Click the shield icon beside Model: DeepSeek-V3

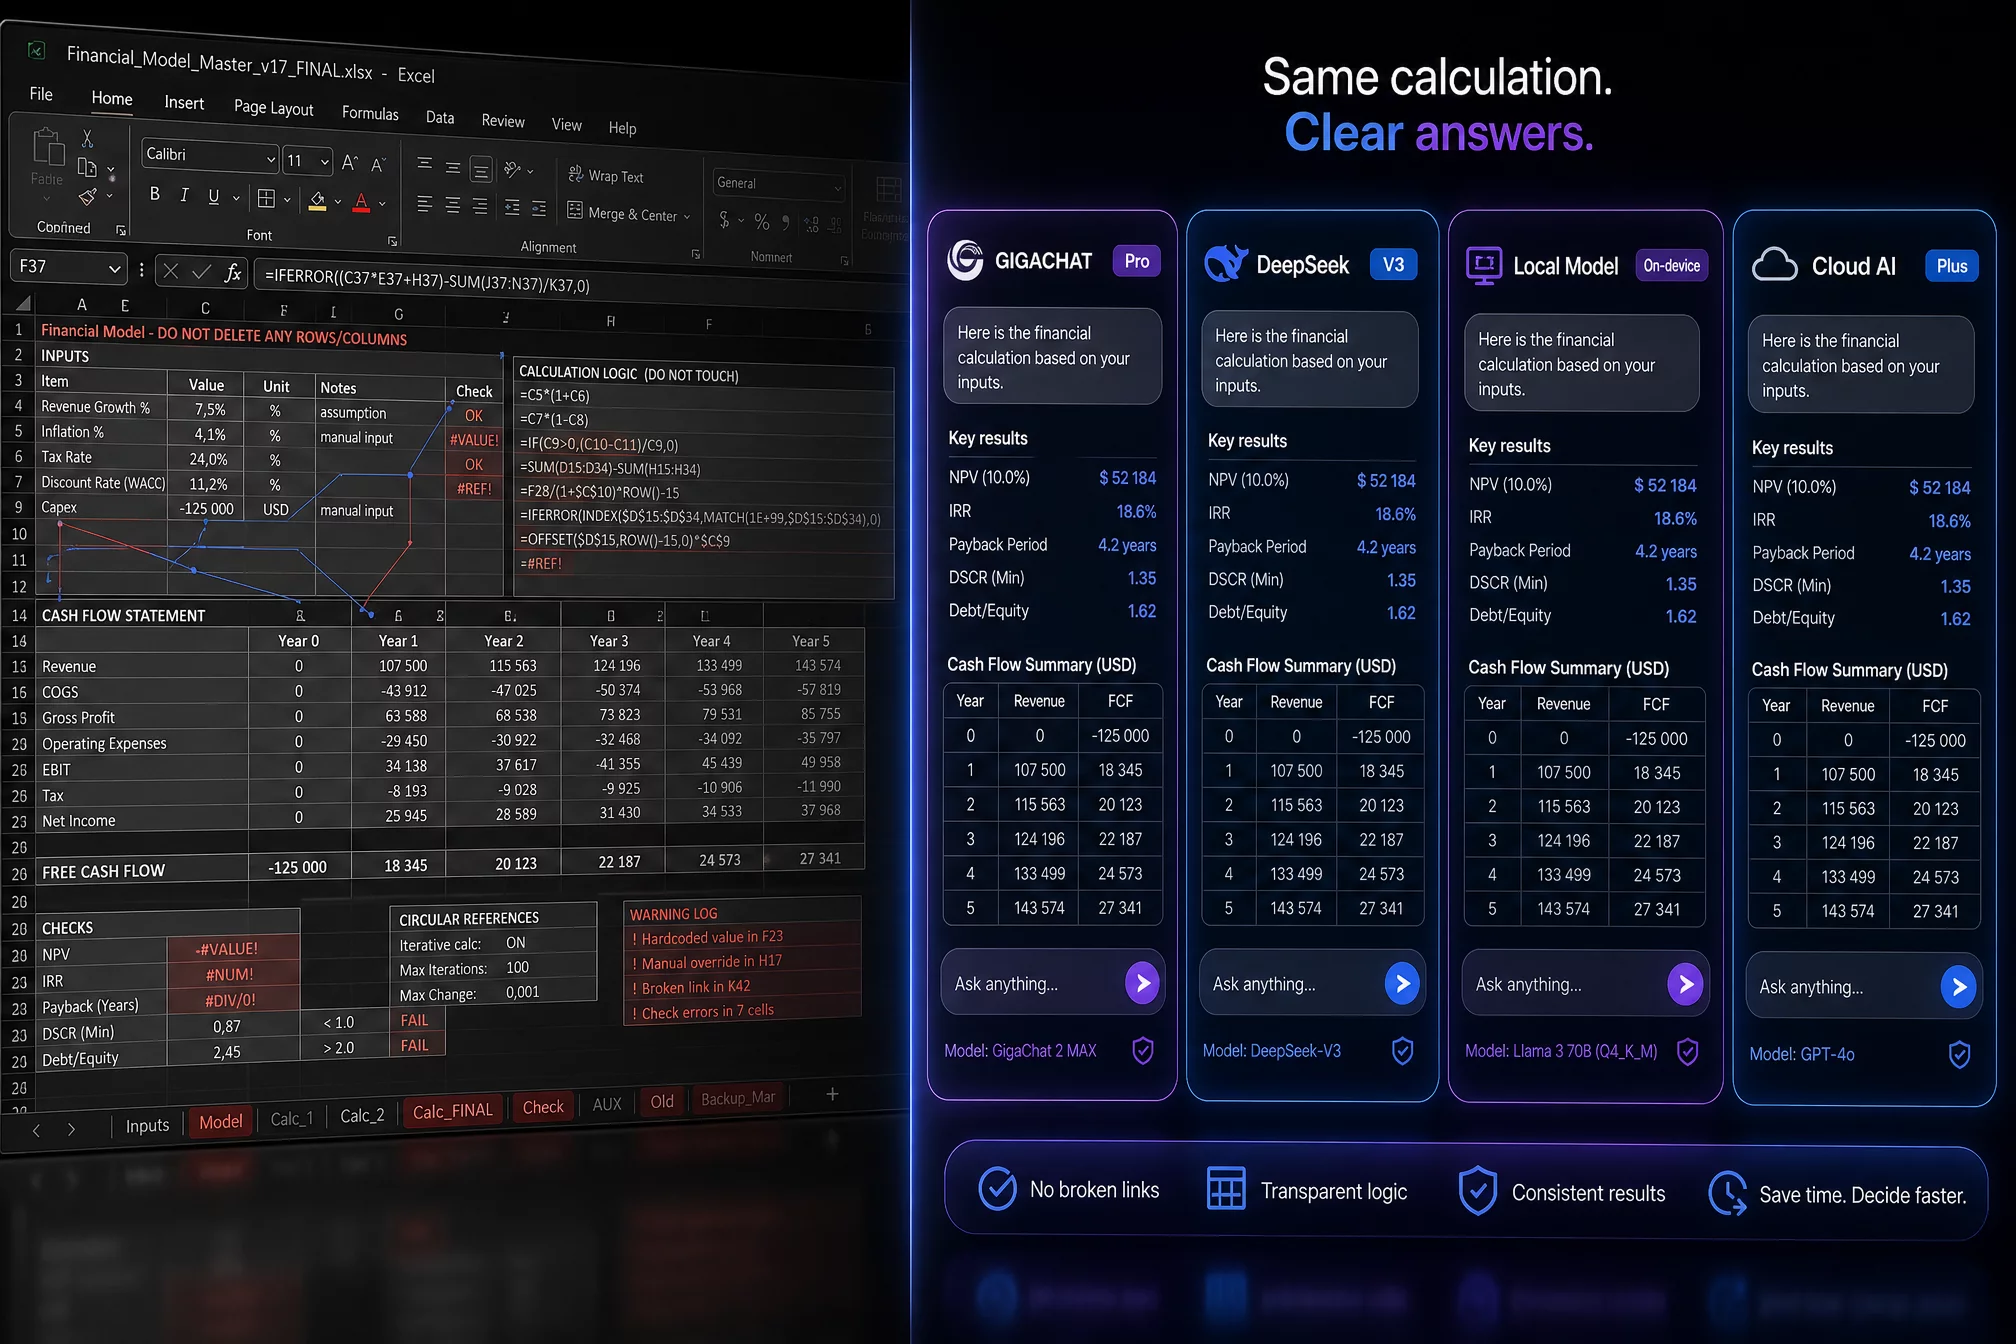1402,1051
